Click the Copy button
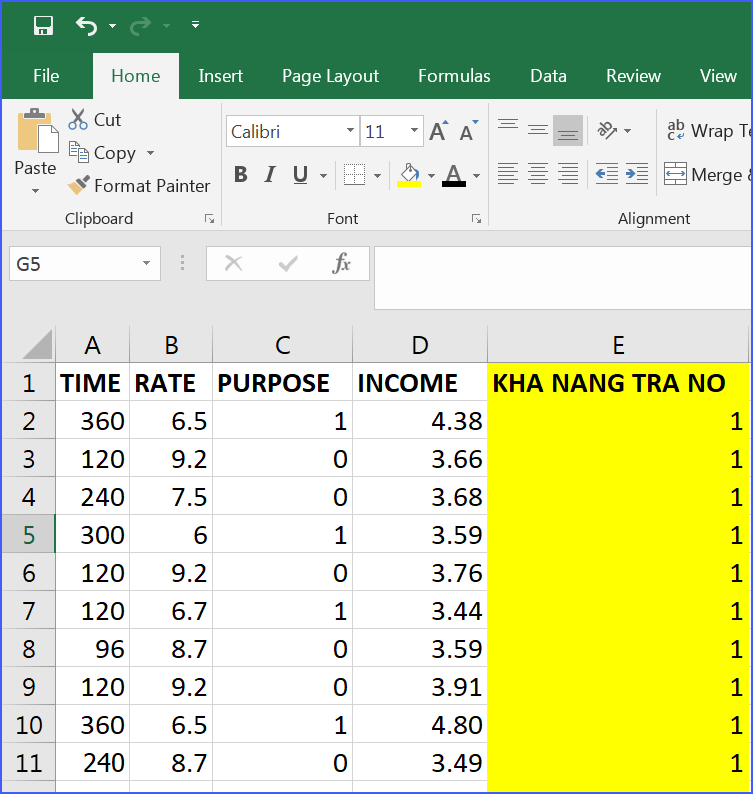This screenshot has height=794, width=753. tap(104, 153)
